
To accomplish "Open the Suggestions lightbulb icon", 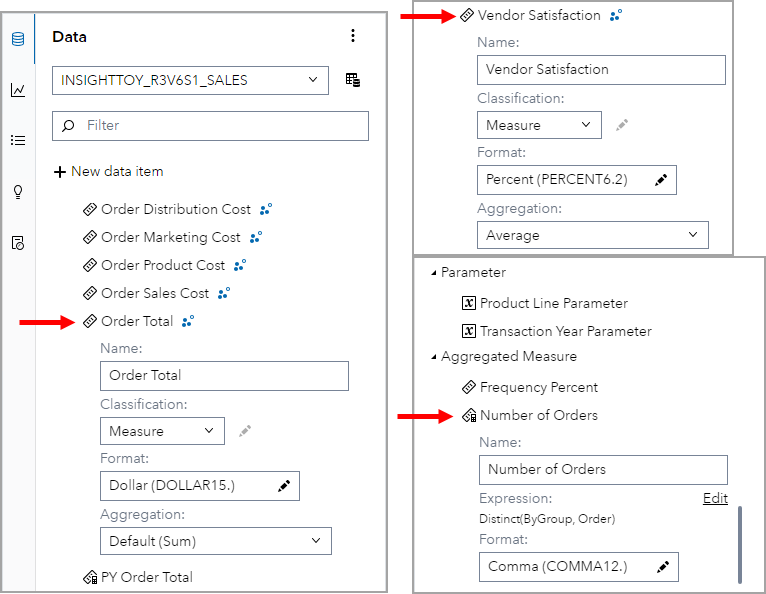I will coord(18,192).
